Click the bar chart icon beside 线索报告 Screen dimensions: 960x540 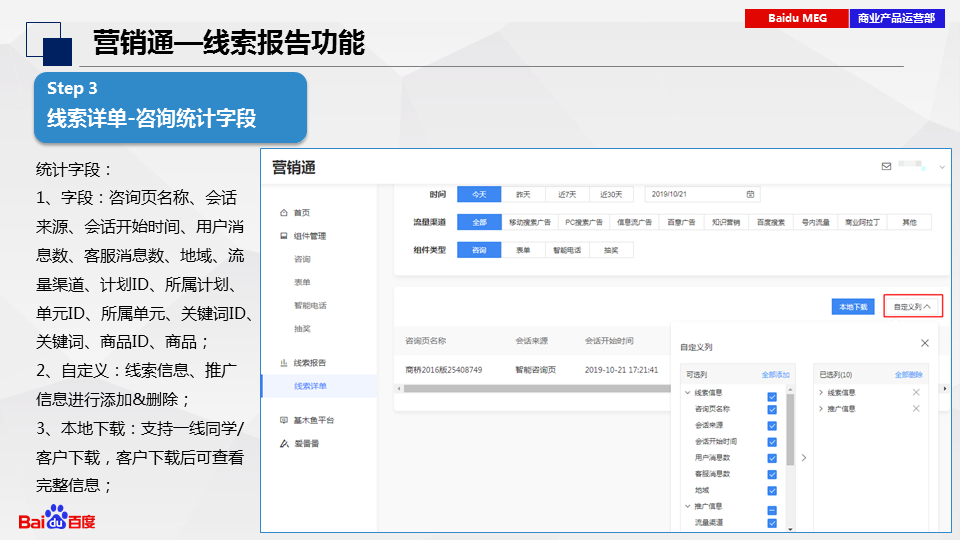283,362
